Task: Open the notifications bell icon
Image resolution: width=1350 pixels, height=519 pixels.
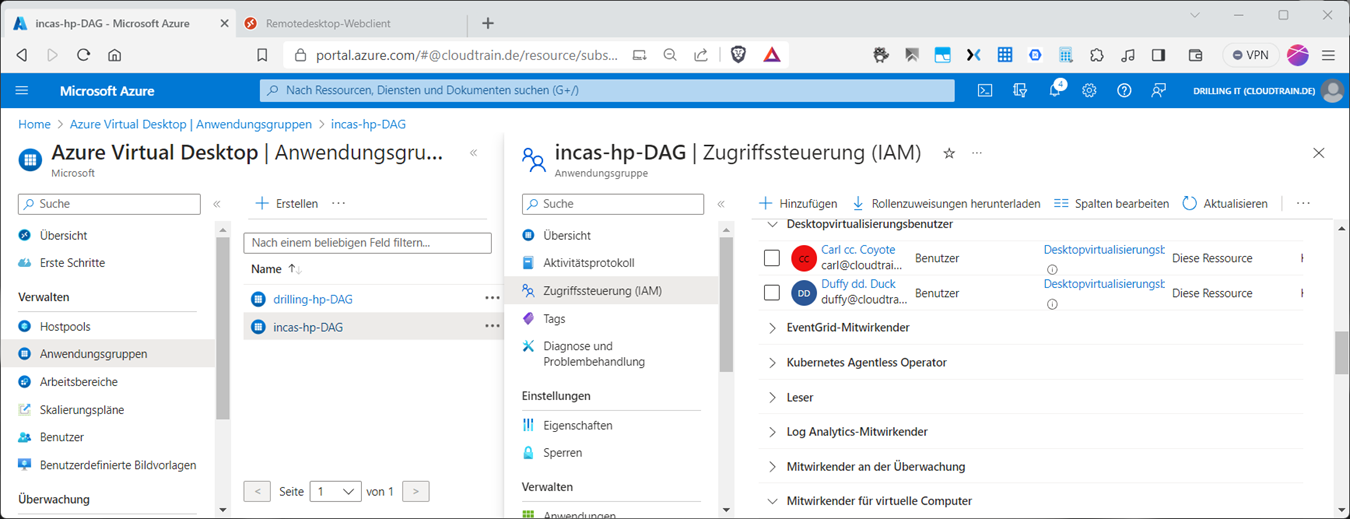Action: point(1054,90)
